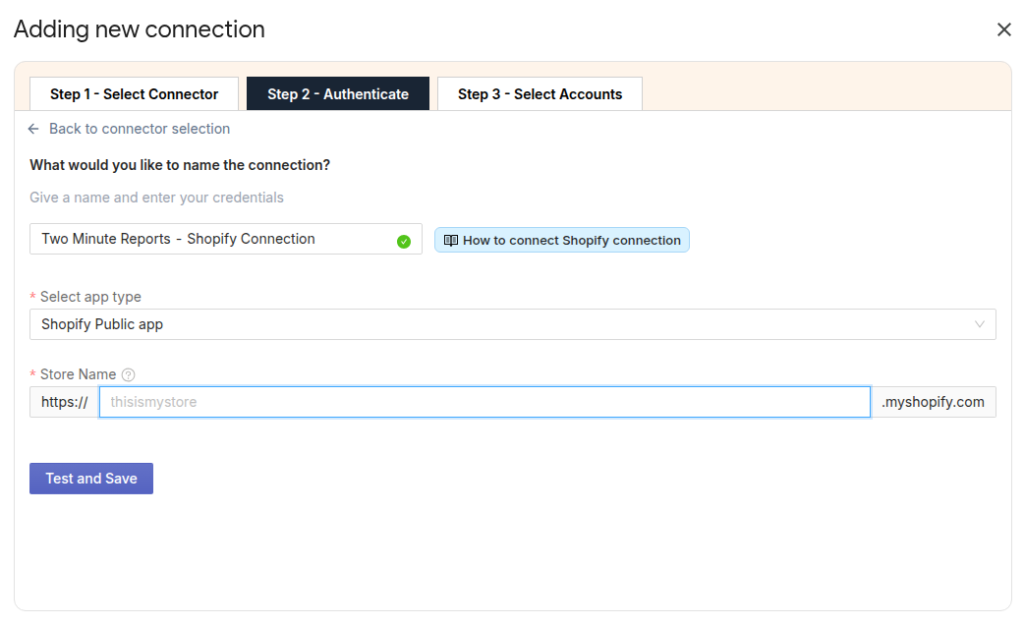The width and height of the screenshot is (1024, 625).
Task: Click the .myshopify.com suffix box
Action: coord(933,402)
